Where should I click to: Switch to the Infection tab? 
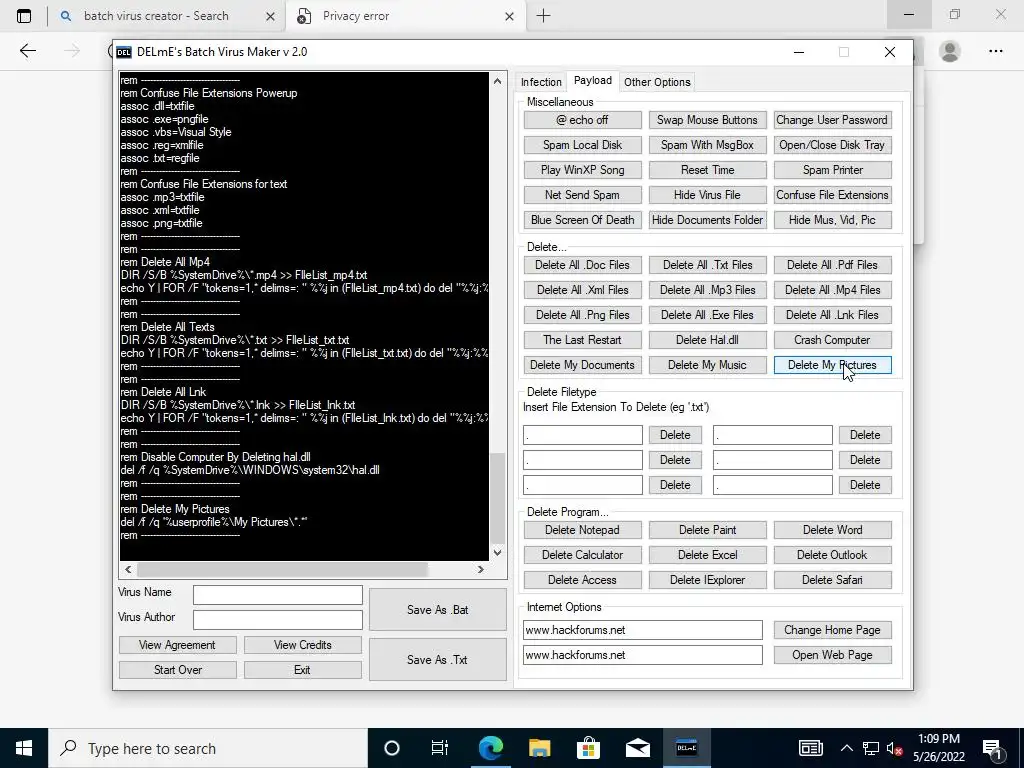click(x=541, y=82)
